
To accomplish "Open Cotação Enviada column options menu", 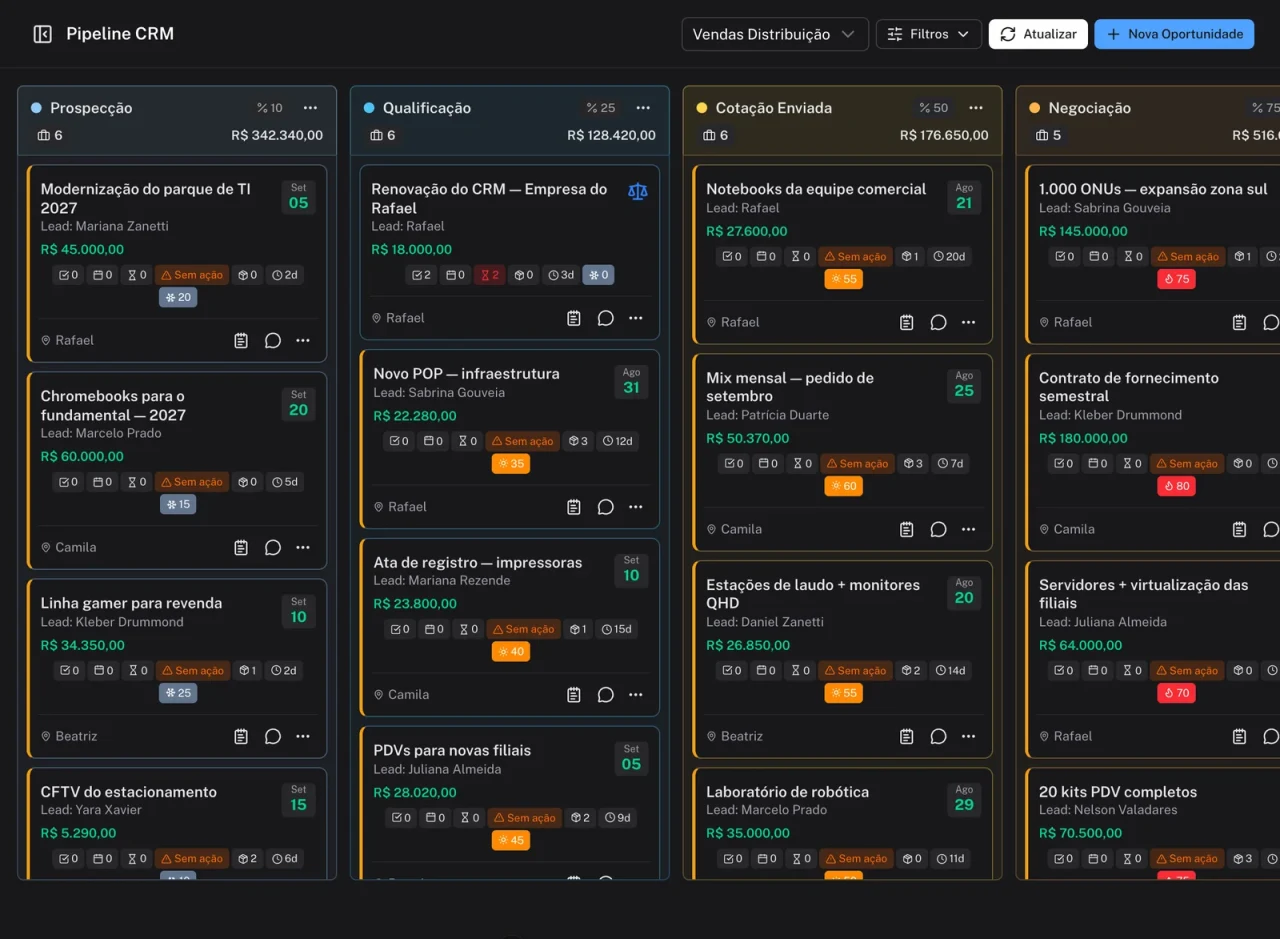I will (976, 108).
